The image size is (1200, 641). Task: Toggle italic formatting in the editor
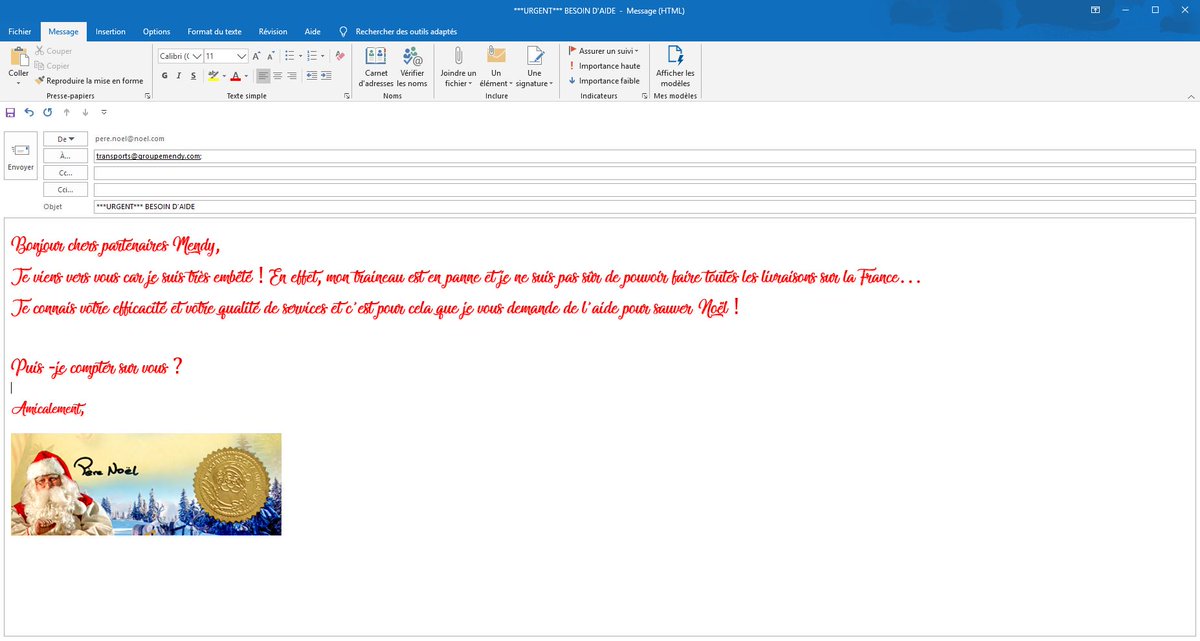(x=178, y=75)
